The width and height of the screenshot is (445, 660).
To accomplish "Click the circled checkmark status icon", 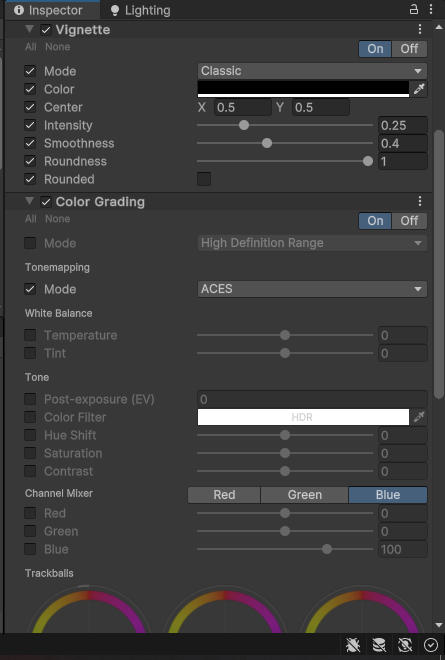I will pyautogui.click(x=431, y=645).
